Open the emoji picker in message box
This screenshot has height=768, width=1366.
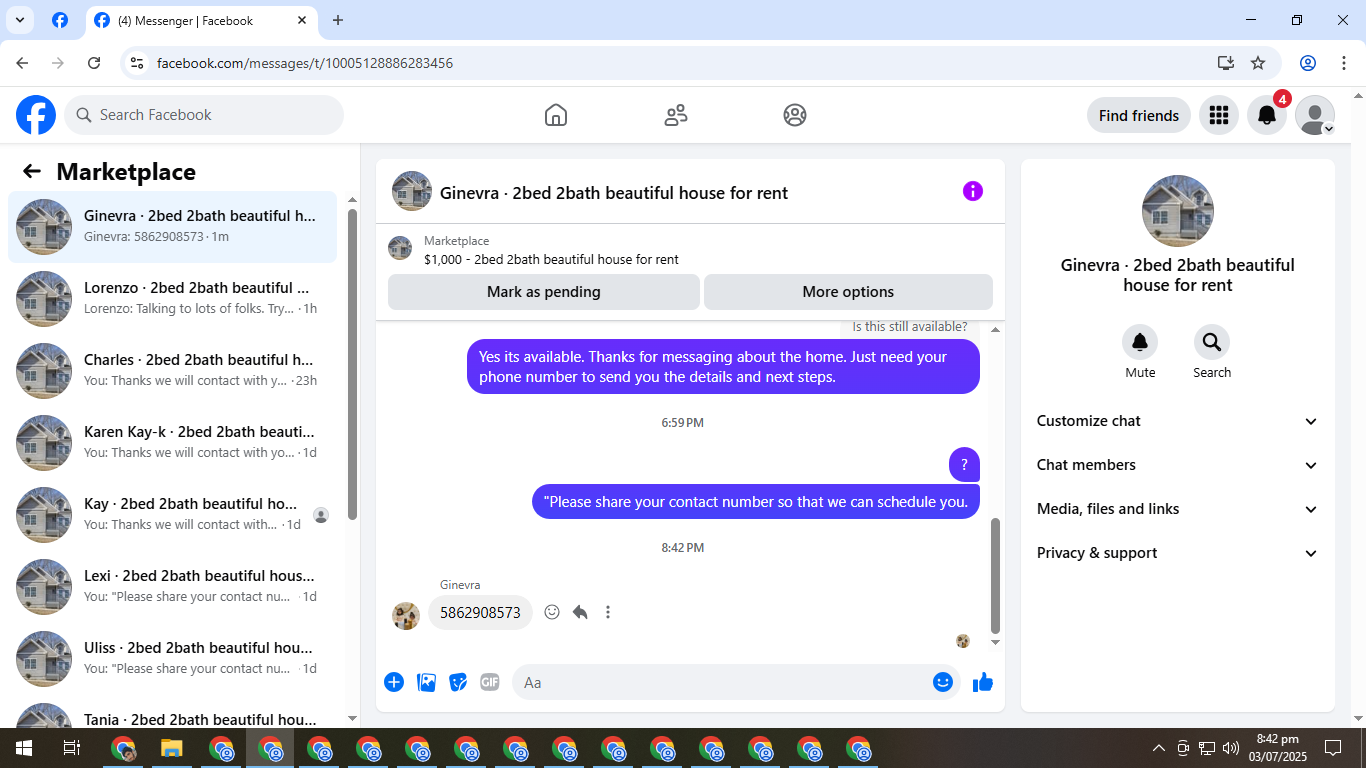coord(943,682)
